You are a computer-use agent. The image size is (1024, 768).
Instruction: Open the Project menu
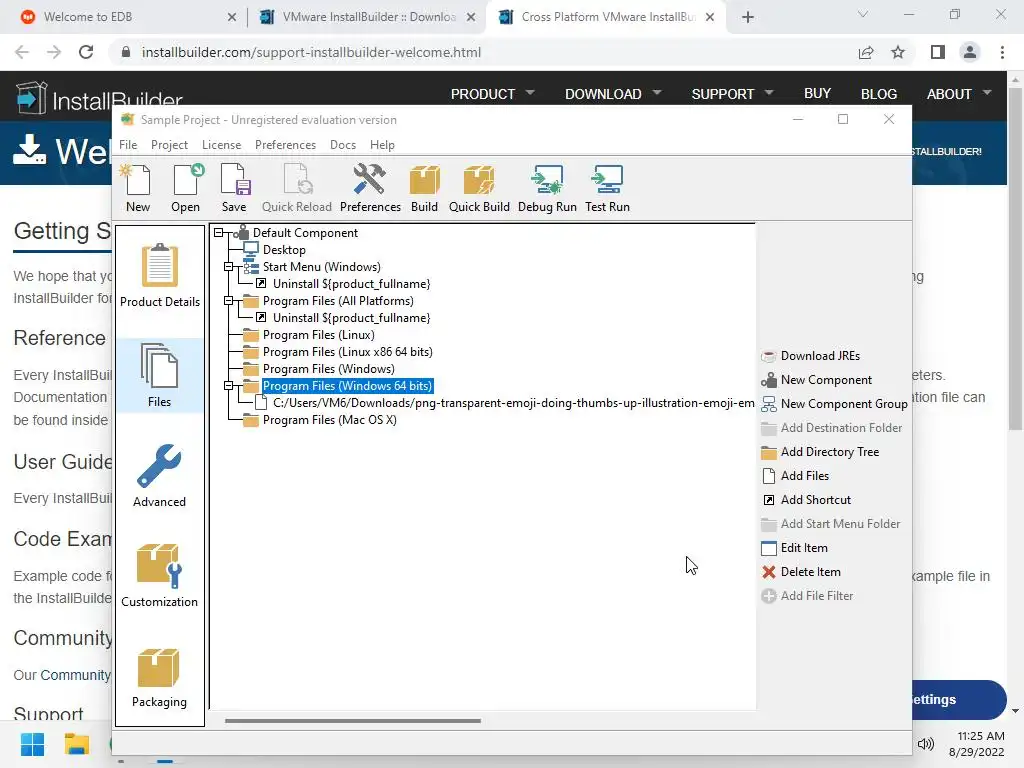[x=169, y=145]
